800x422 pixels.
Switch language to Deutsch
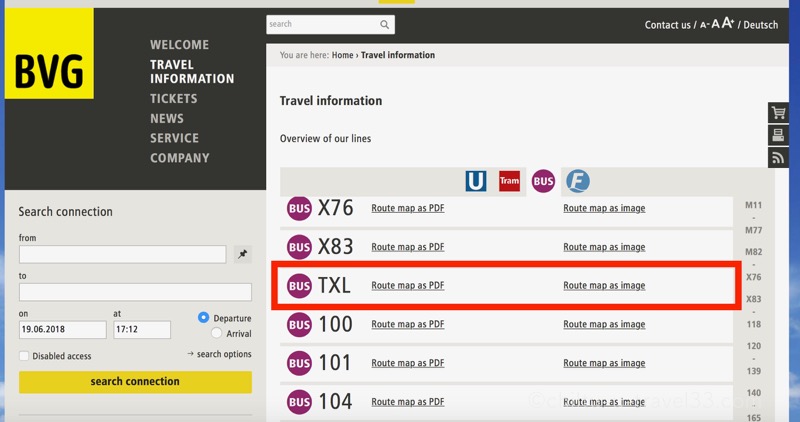point(761,25)
